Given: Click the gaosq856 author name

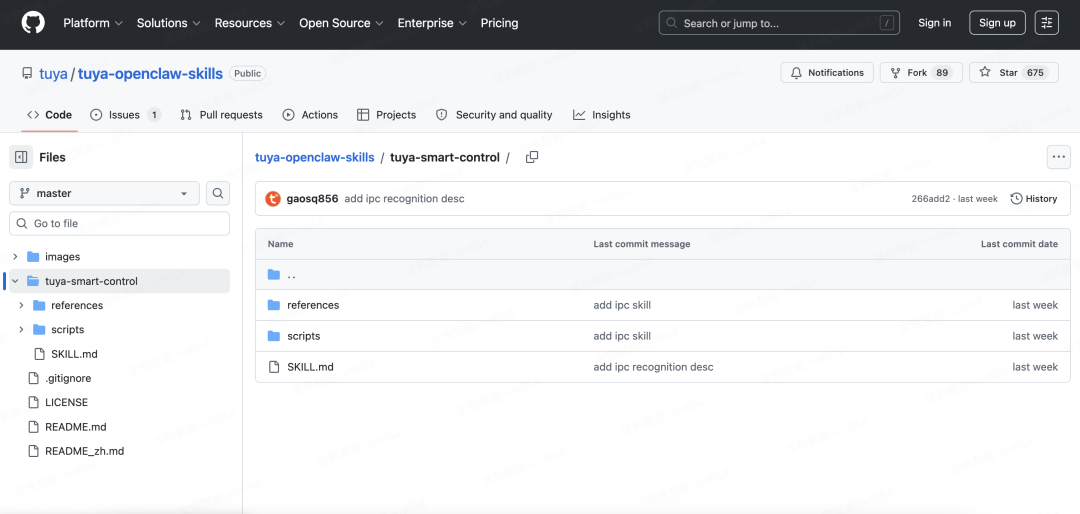Looking at the screenshot, I should click(312, 198).
